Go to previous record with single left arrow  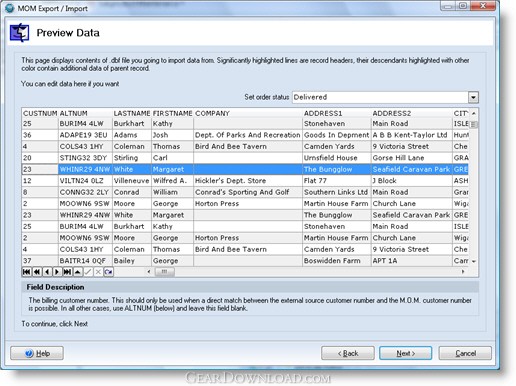tap(47, 272)
